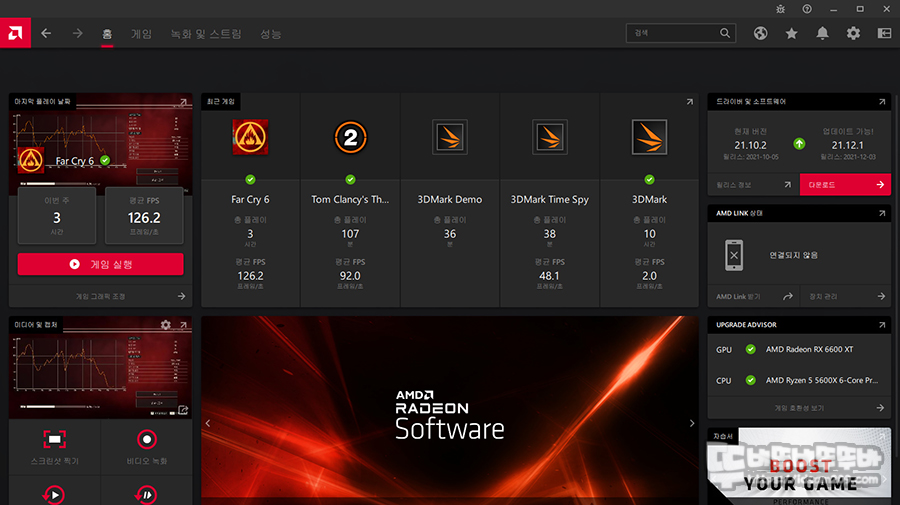Screen dimensions: 900x505
Task: Select the 3DMark Demo icon
Action: [450, 137]
